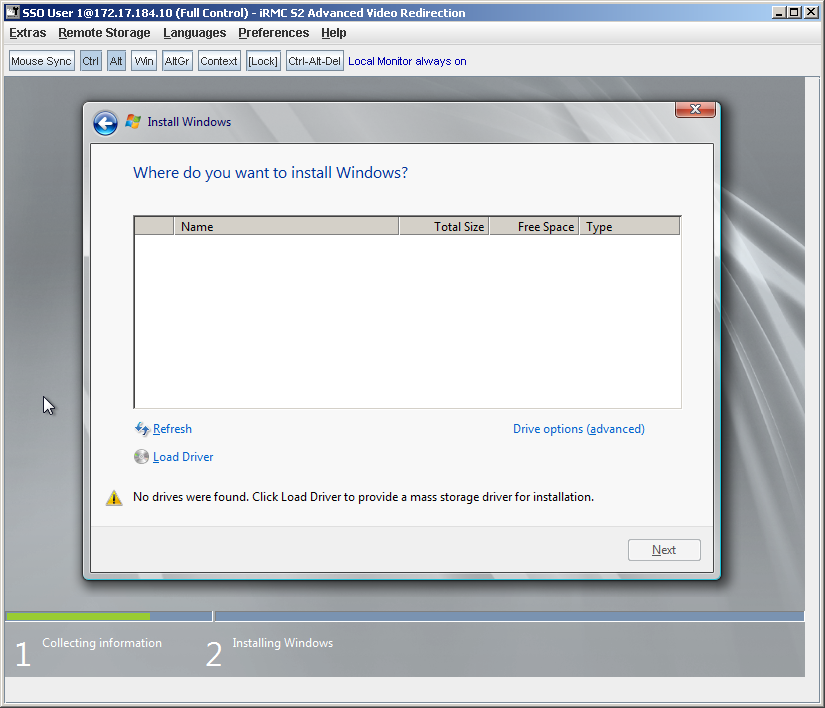Open the Remote Storage menu

[104, 33]
